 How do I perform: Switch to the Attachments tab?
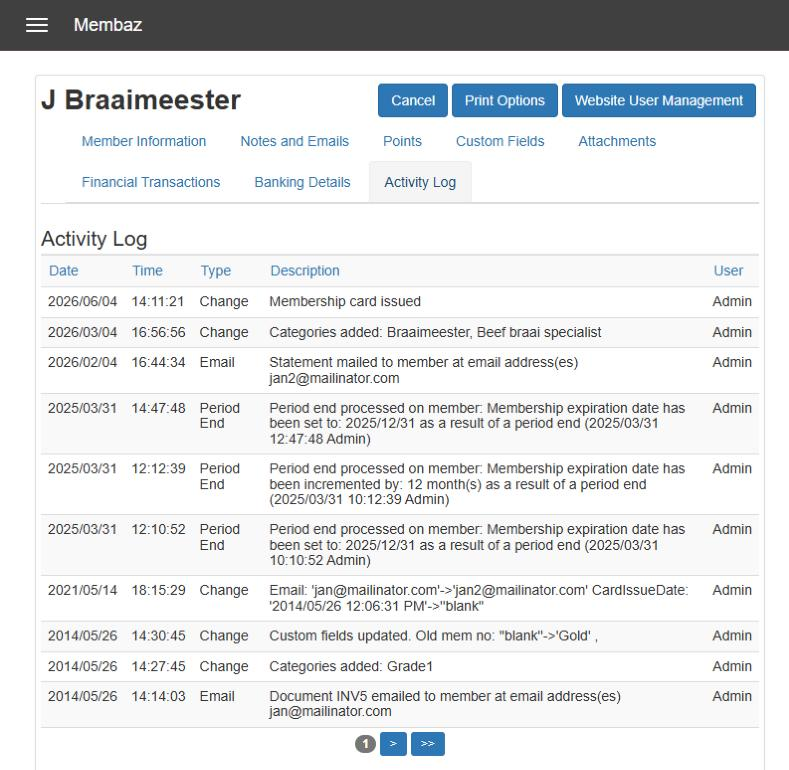coord(617,141)
